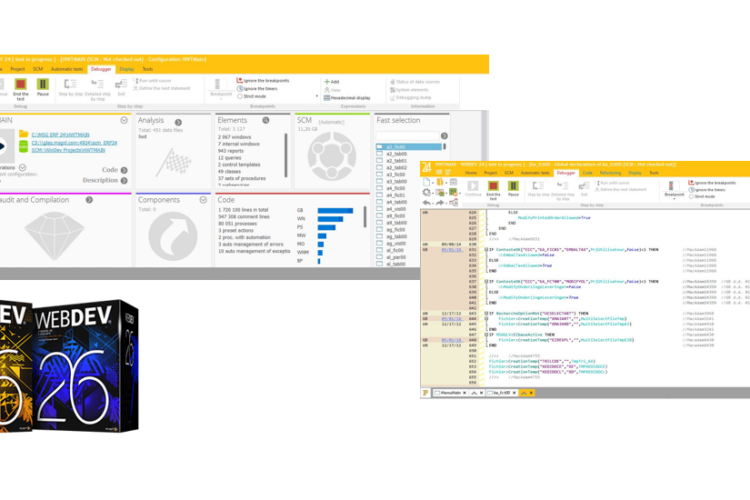
Task: Click Code arrow in project widget
Action: coord(124,170)
